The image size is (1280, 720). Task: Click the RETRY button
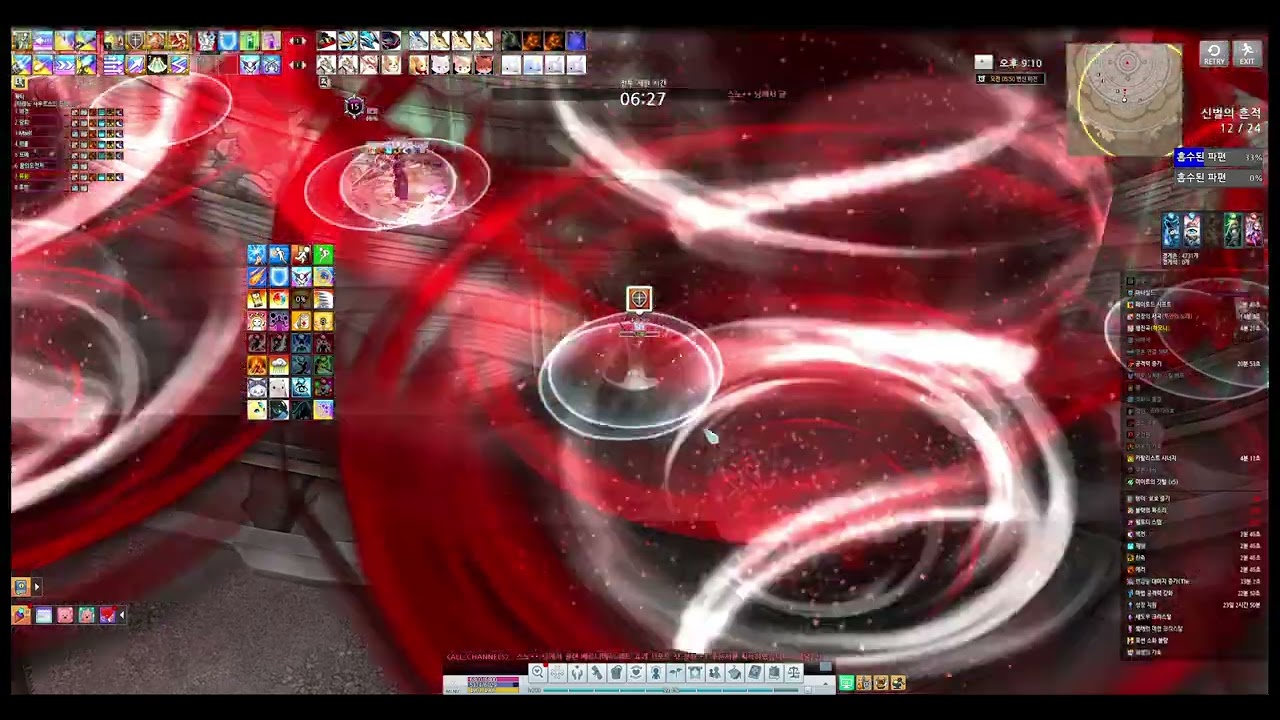pos(1214,54)
